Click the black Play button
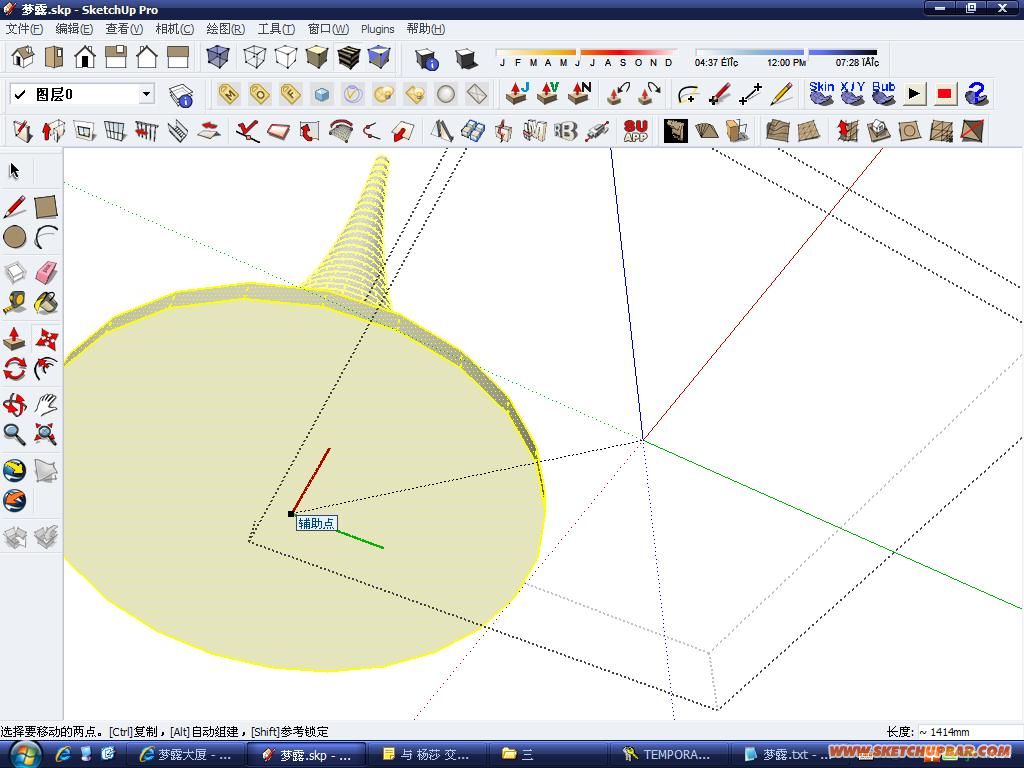This screenshot has height=768, width=1024. (x=914, y=94)
